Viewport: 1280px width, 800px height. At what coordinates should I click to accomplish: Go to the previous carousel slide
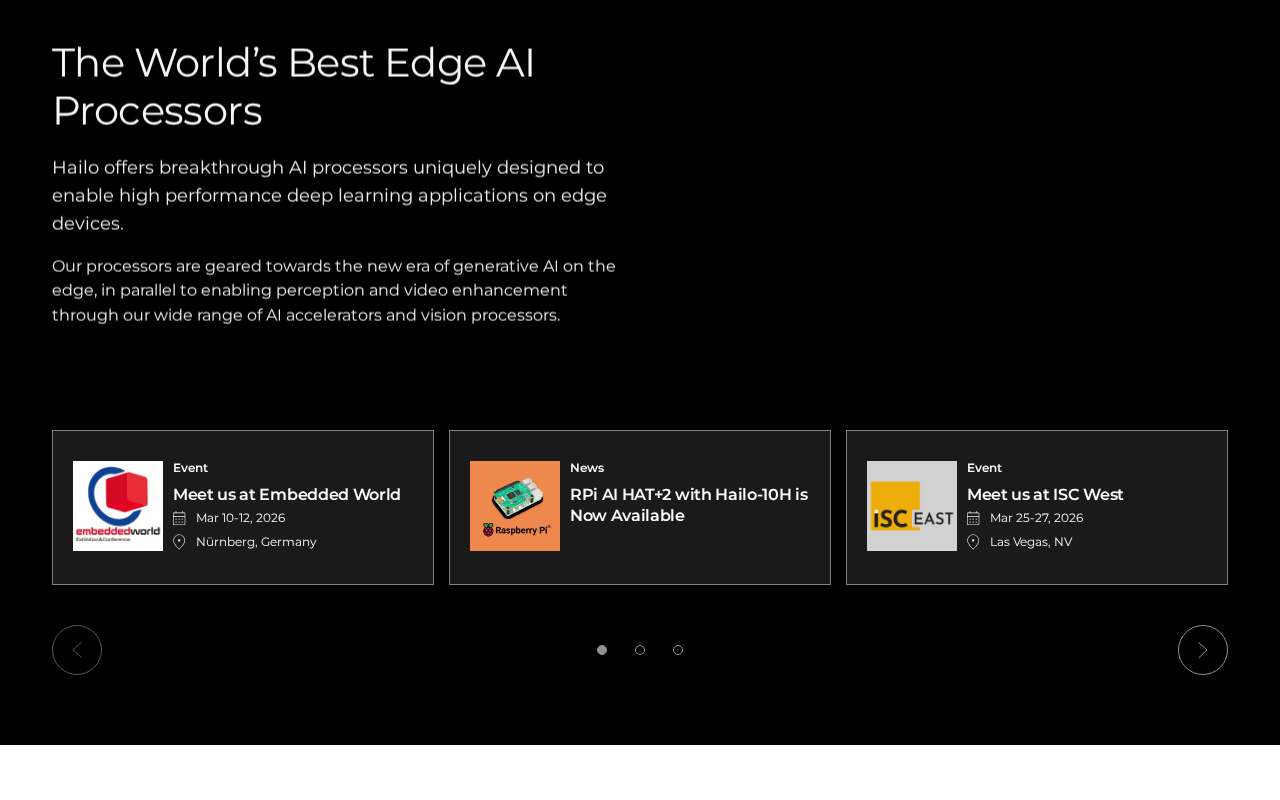(77, 650)
